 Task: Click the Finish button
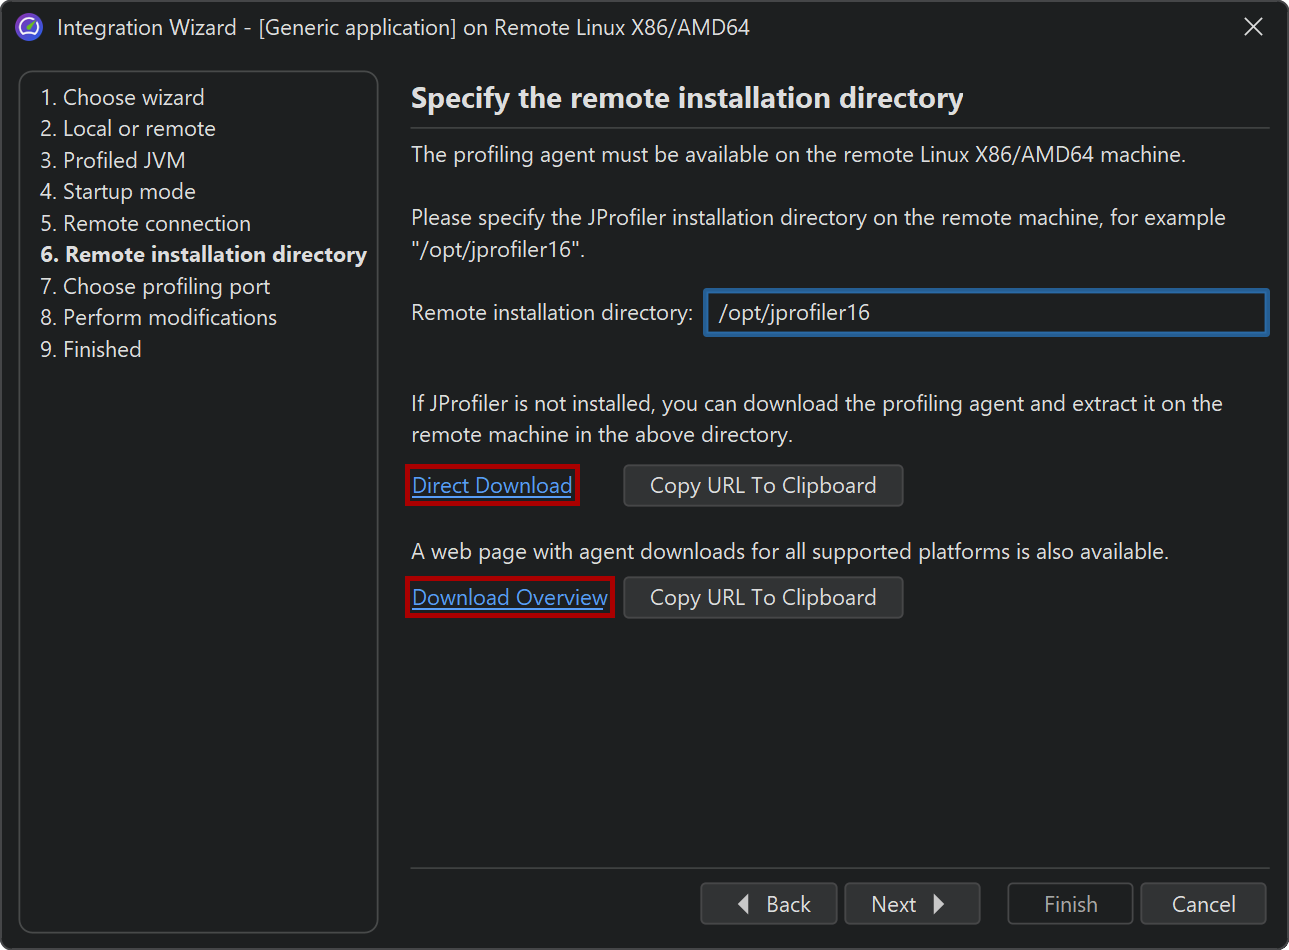tap(1070, 904)
